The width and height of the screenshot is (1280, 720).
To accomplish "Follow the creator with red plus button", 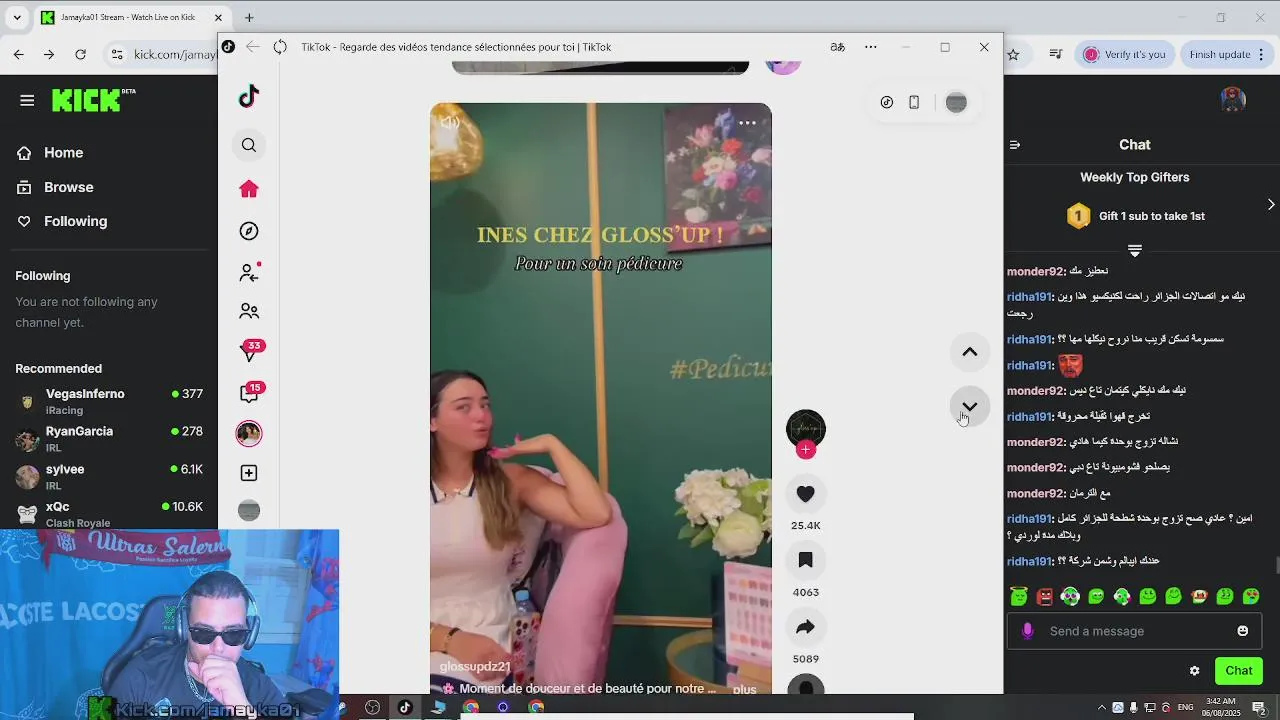I will pyautogui.click(x=806, y=450).
